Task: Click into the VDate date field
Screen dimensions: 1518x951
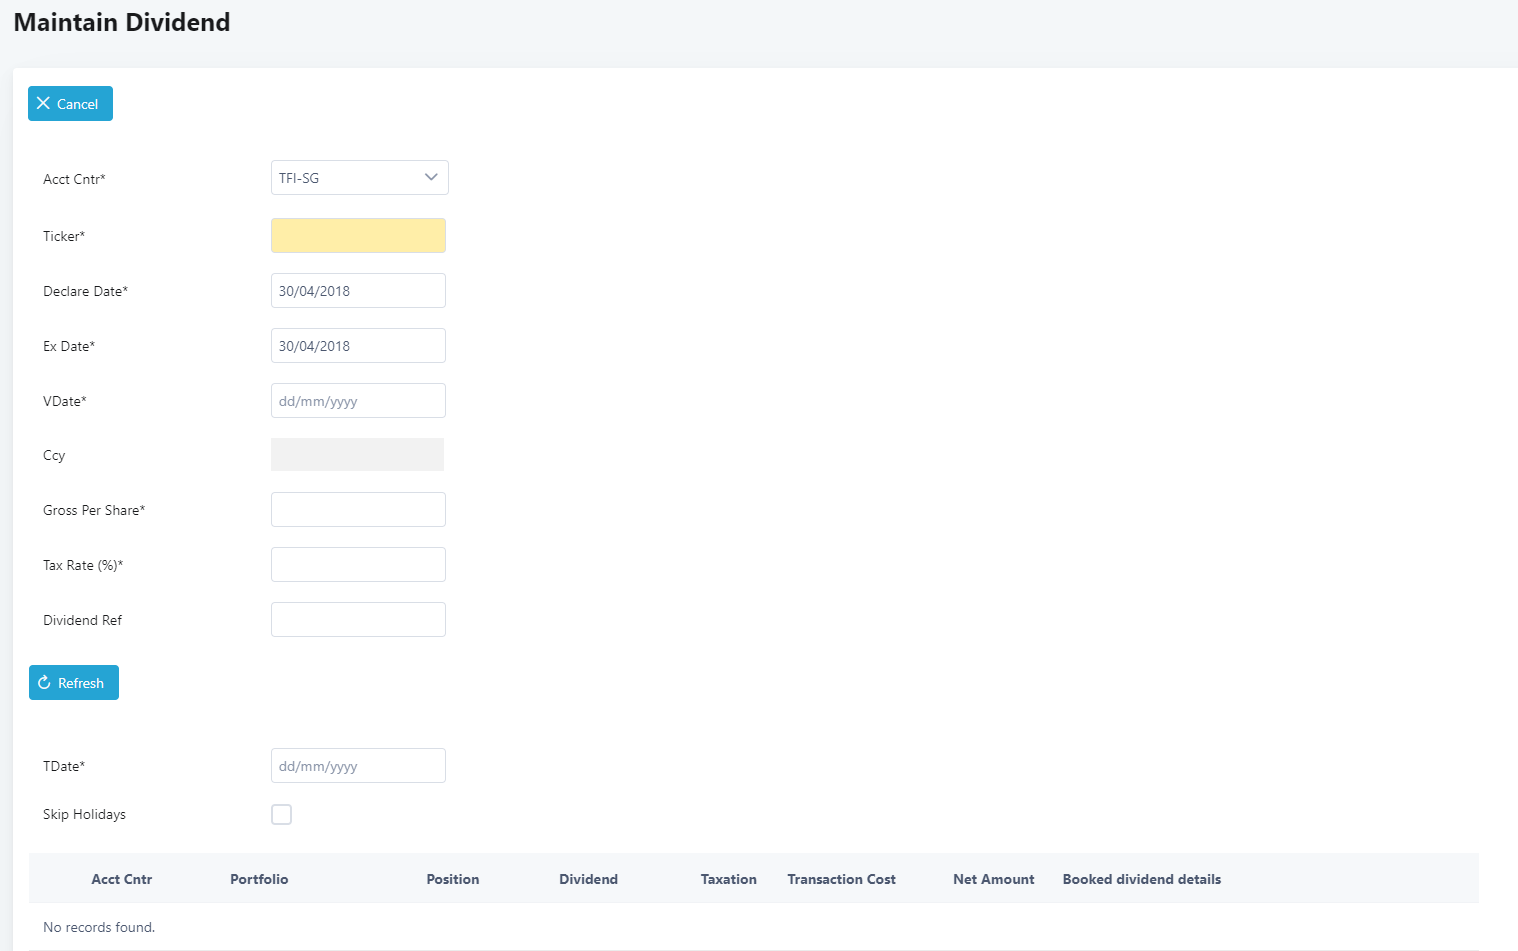Action: (x=358, y=401)
